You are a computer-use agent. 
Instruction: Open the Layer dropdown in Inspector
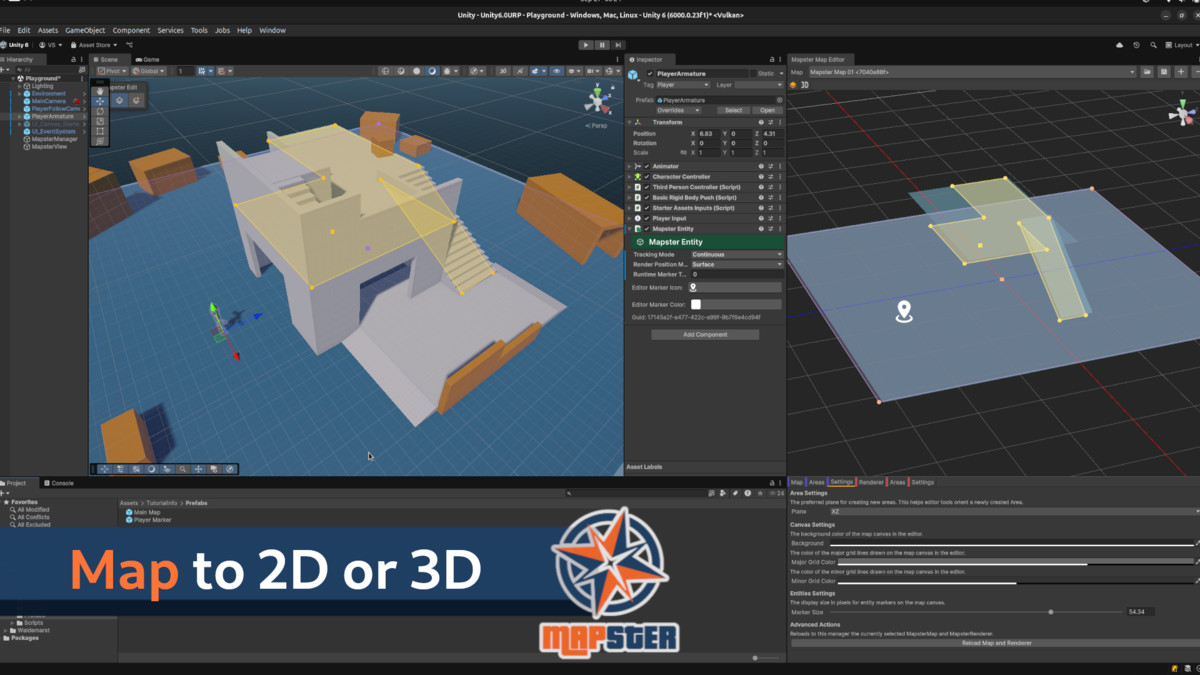tap(758, 85)
